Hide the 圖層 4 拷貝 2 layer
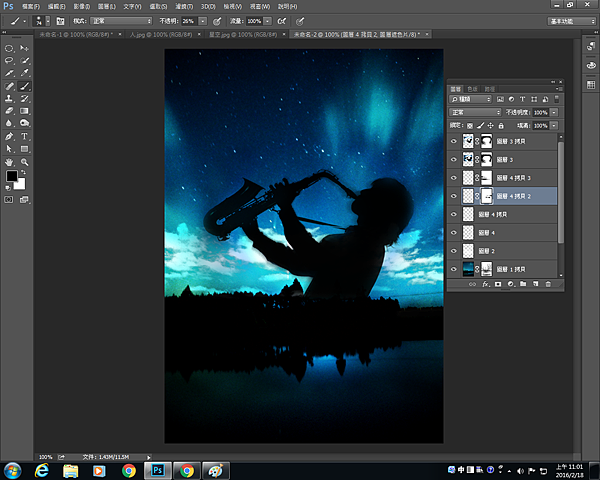 coord(454,196)
